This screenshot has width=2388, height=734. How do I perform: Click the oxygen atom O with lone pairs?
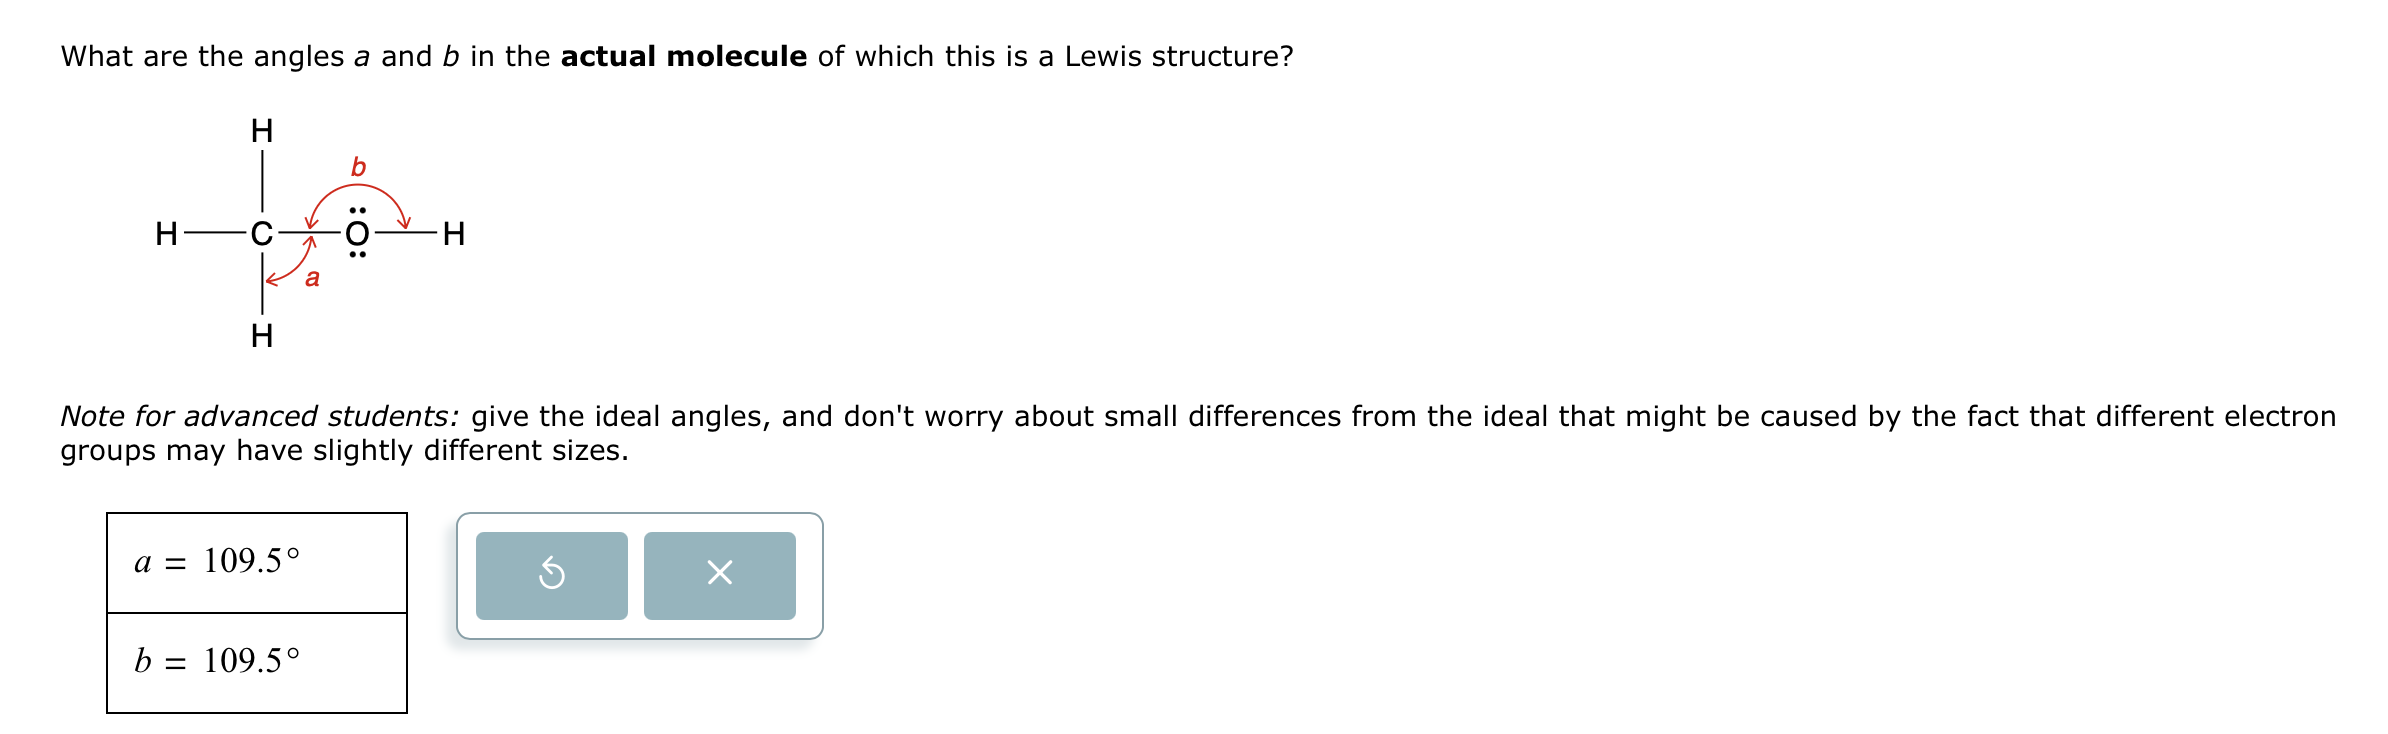click(x=357, y=234)
